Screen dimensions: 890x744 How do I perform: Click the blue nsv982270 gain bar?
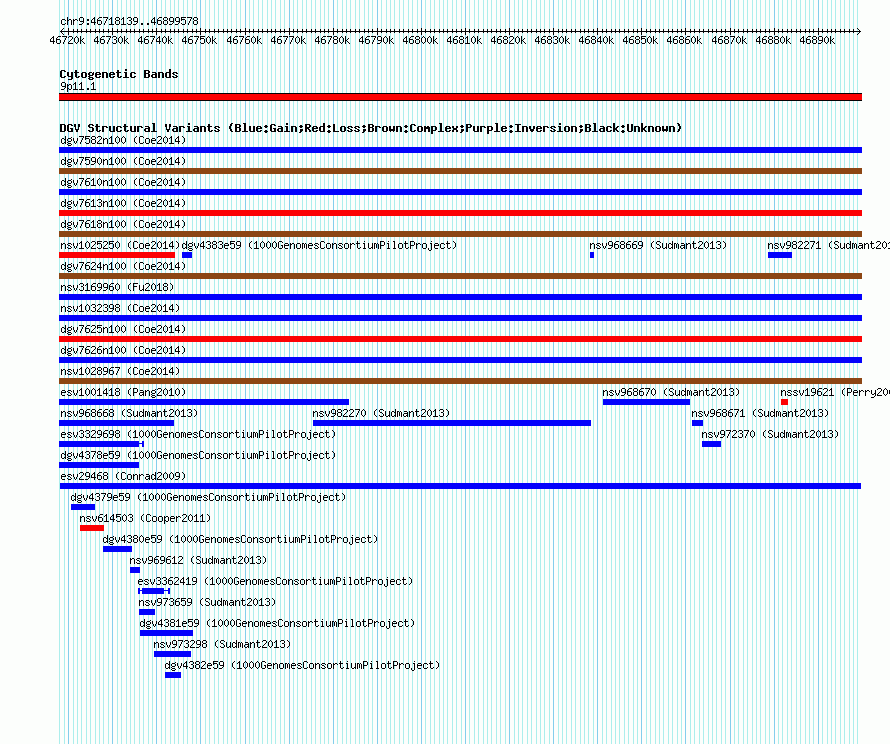452,423
